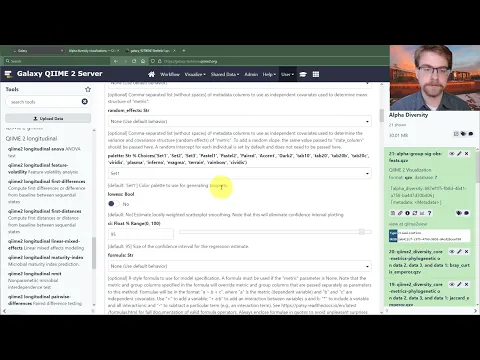Click history tags icon below Alpha Diversity
The height and width of the screenshot is (360, 480).
(463, 134)
